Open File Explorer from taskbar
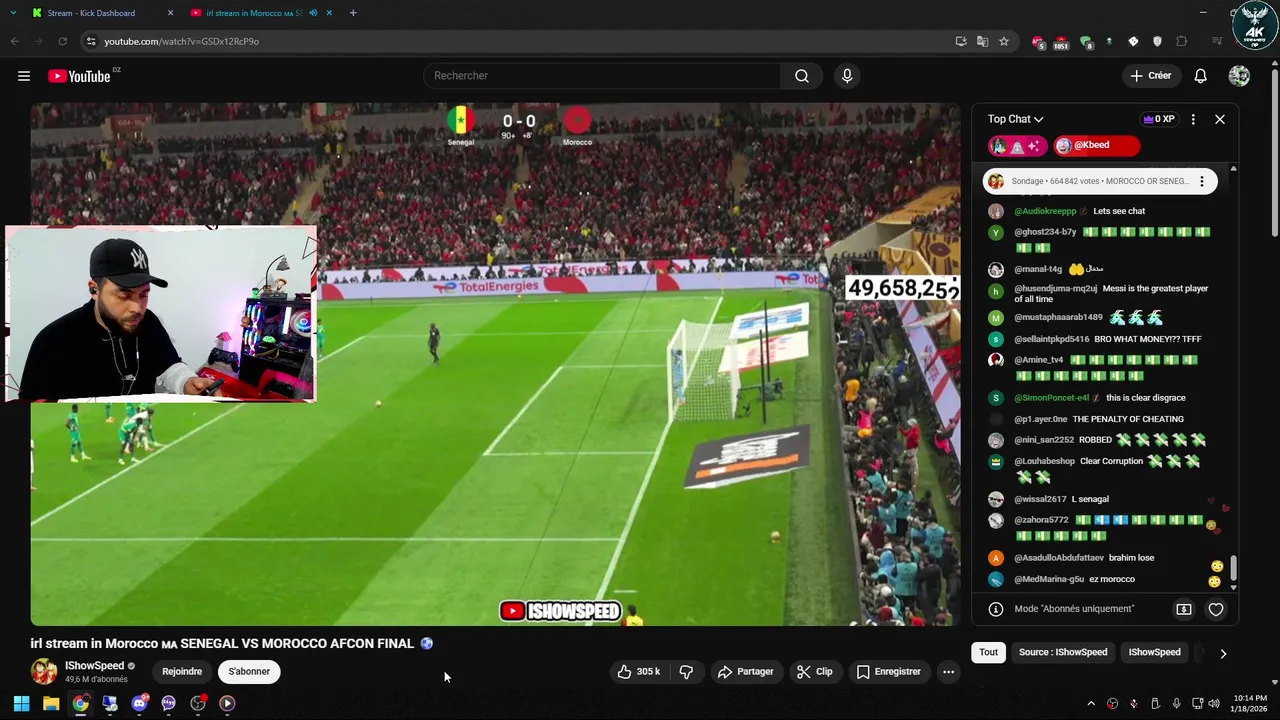This screenshot has height=720, width=1280. pyautogui.click(x=51, y=703)
